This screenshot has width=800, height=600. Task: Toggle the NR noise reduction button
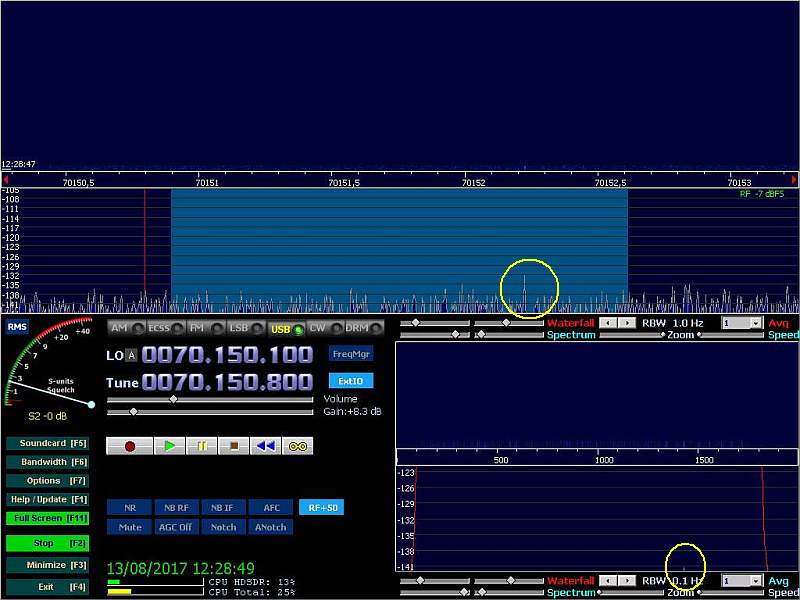tap(130, 508)
